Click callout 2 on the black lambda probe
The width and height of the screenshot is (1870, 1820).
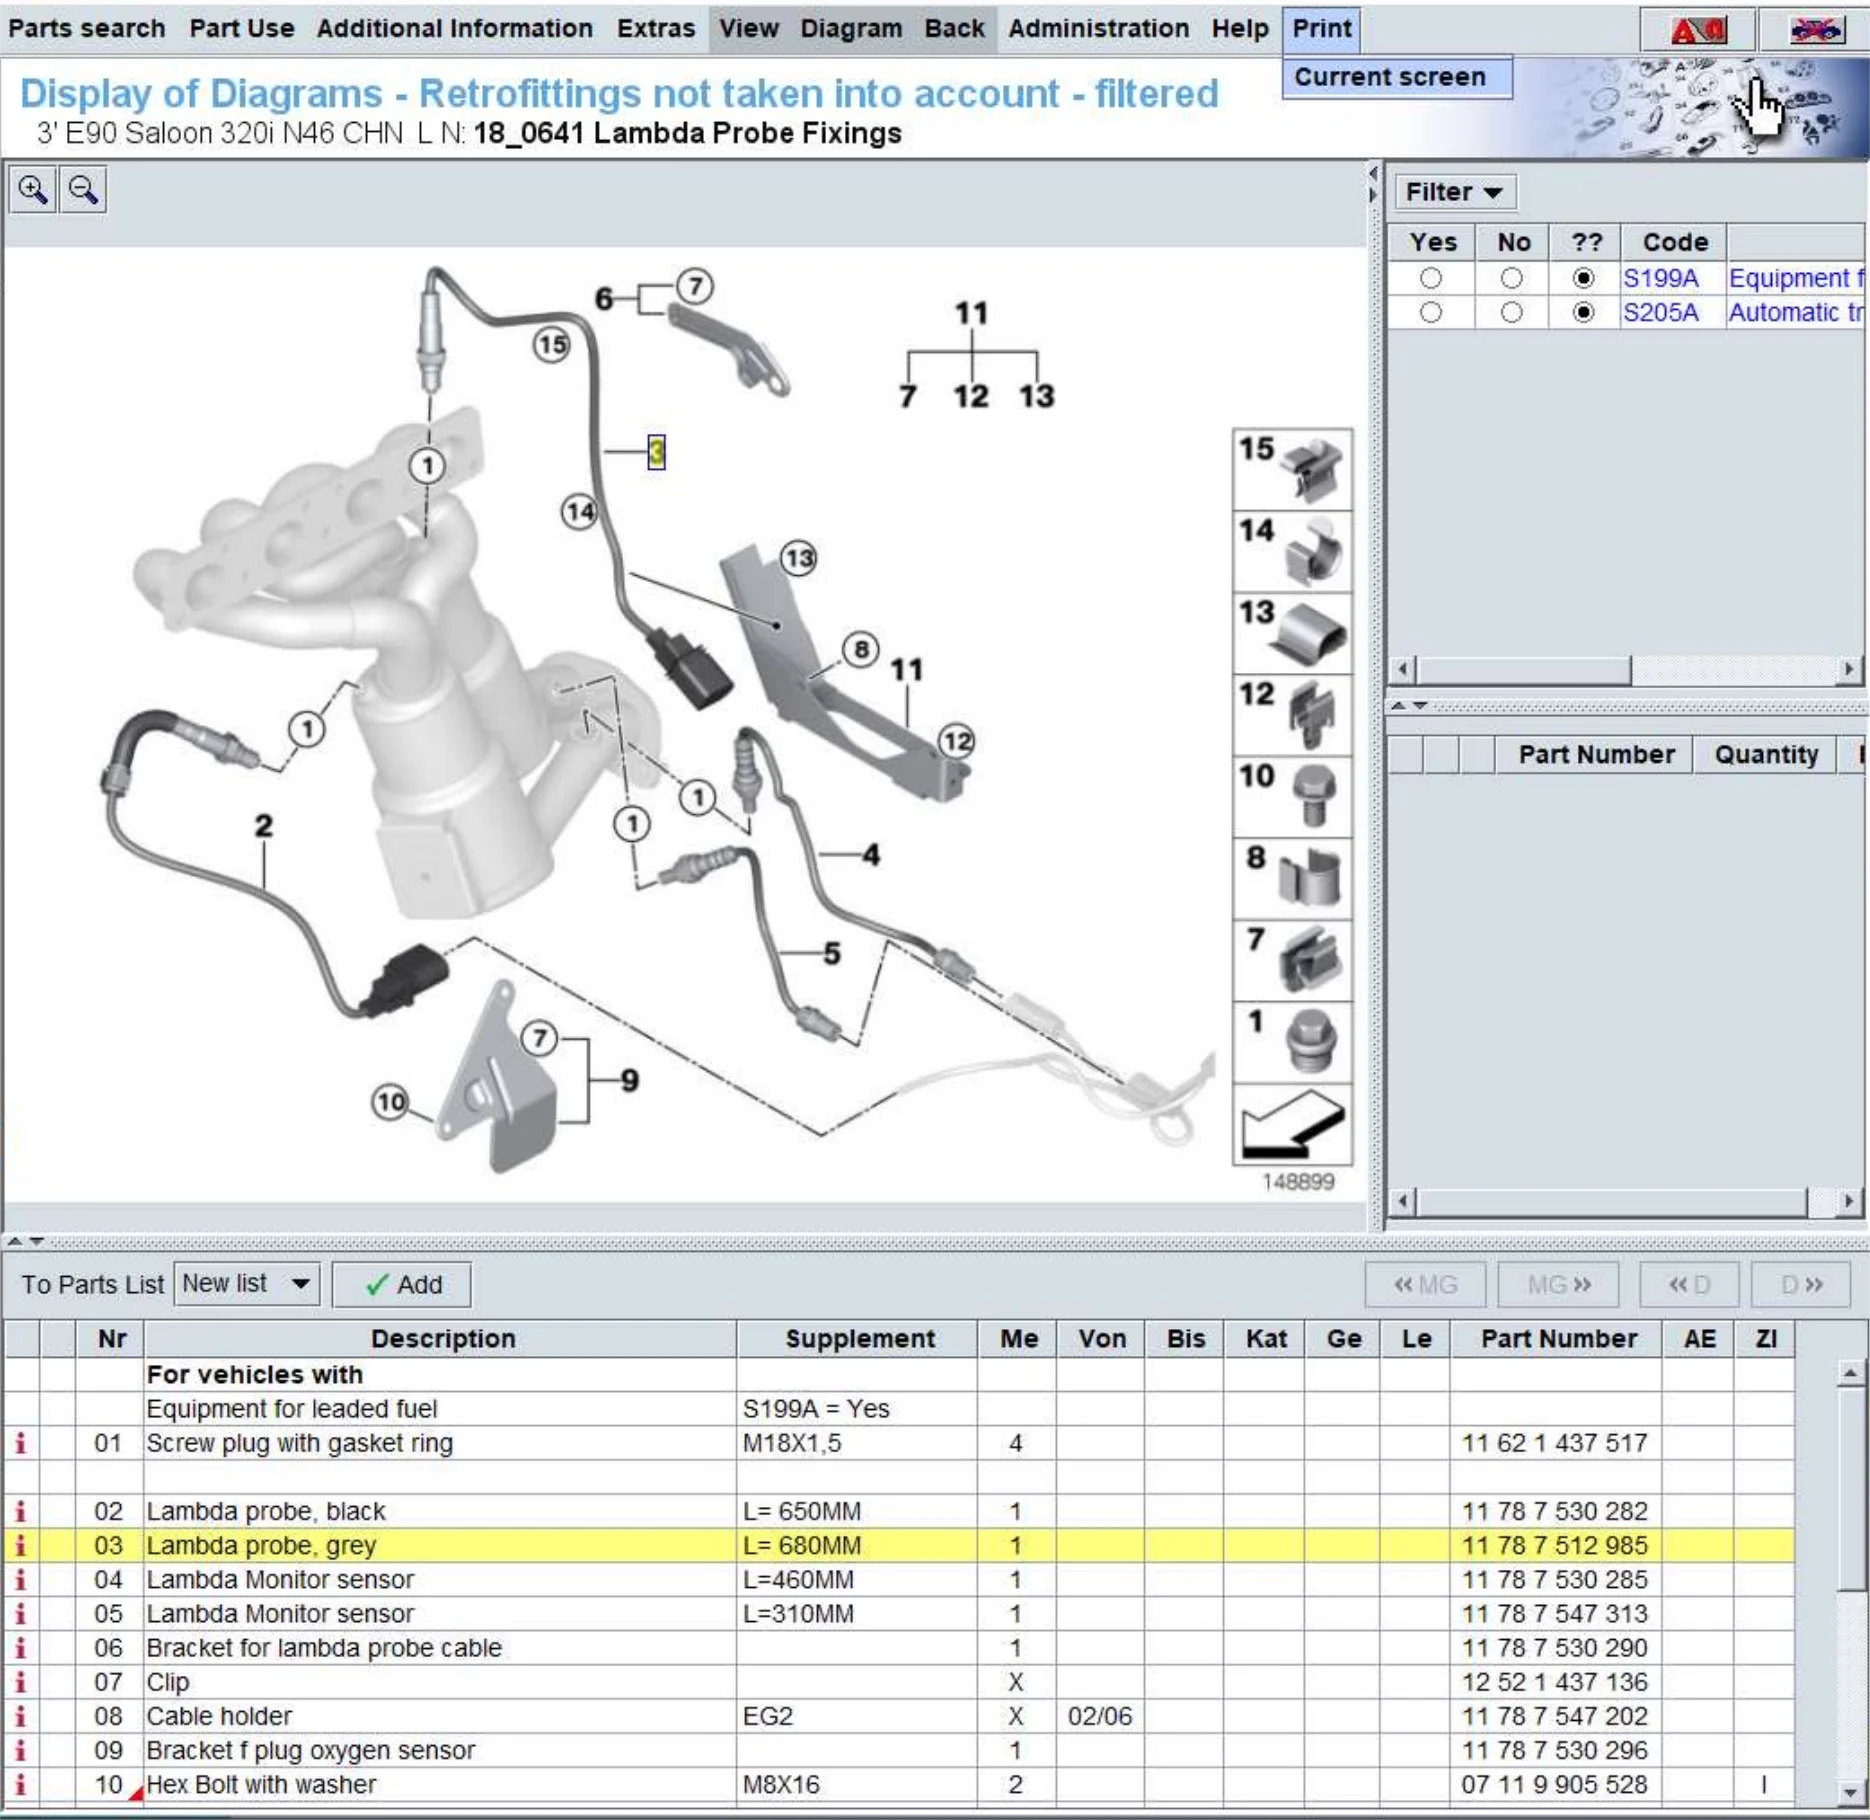click(x=263, y=826)
